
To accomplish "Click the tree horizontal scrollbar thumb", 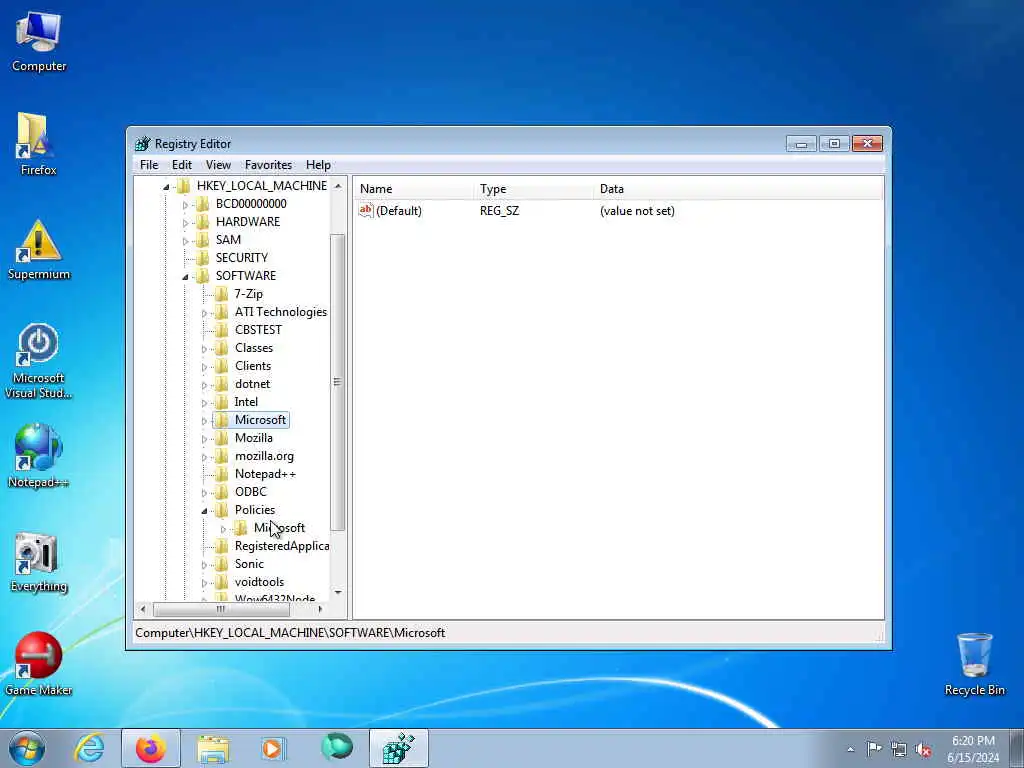I will click(x=221, y=609).
